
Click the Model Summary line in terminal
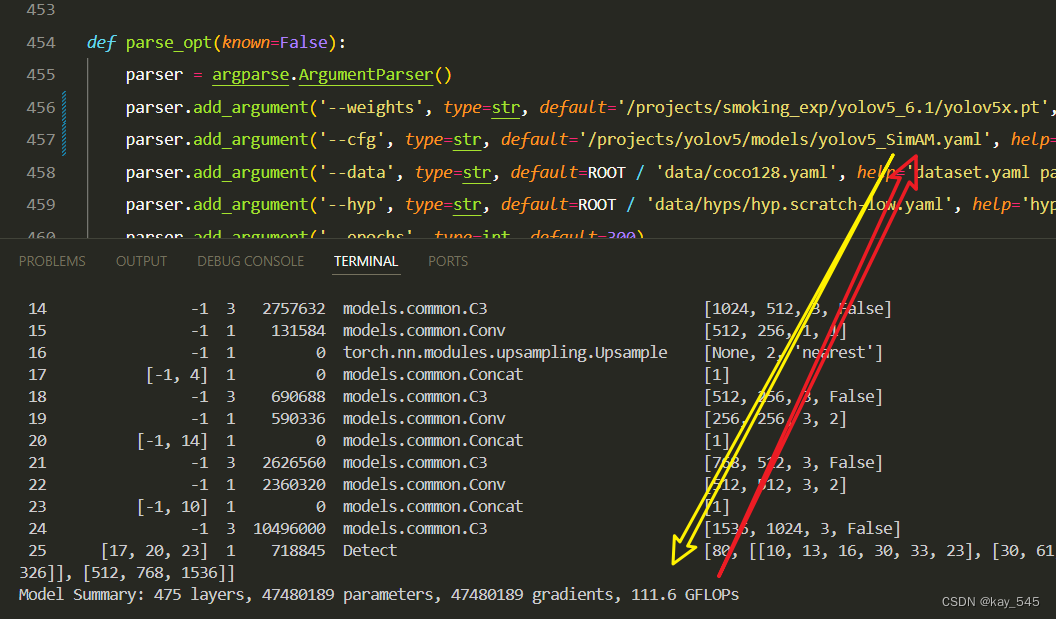coord(378,595)
